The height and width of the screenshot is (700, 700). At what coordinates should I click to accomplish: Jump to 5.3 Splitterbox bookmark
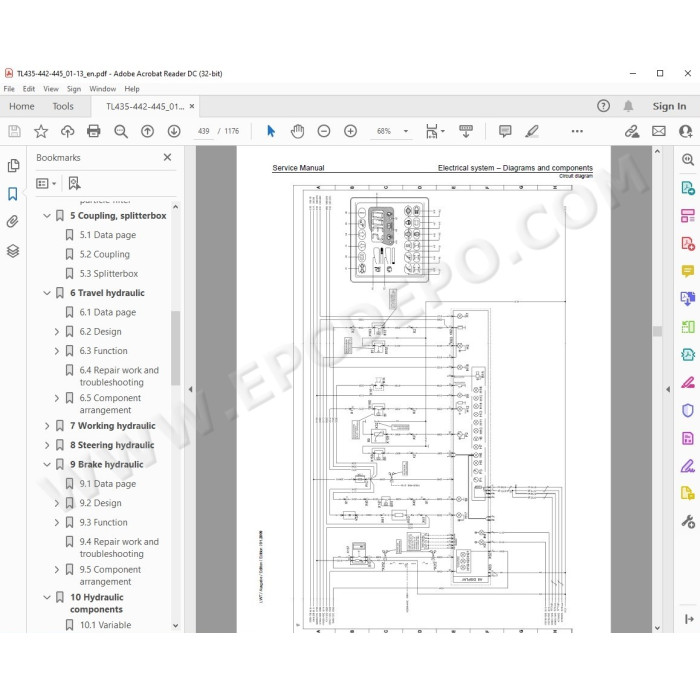tap(109, 274)
